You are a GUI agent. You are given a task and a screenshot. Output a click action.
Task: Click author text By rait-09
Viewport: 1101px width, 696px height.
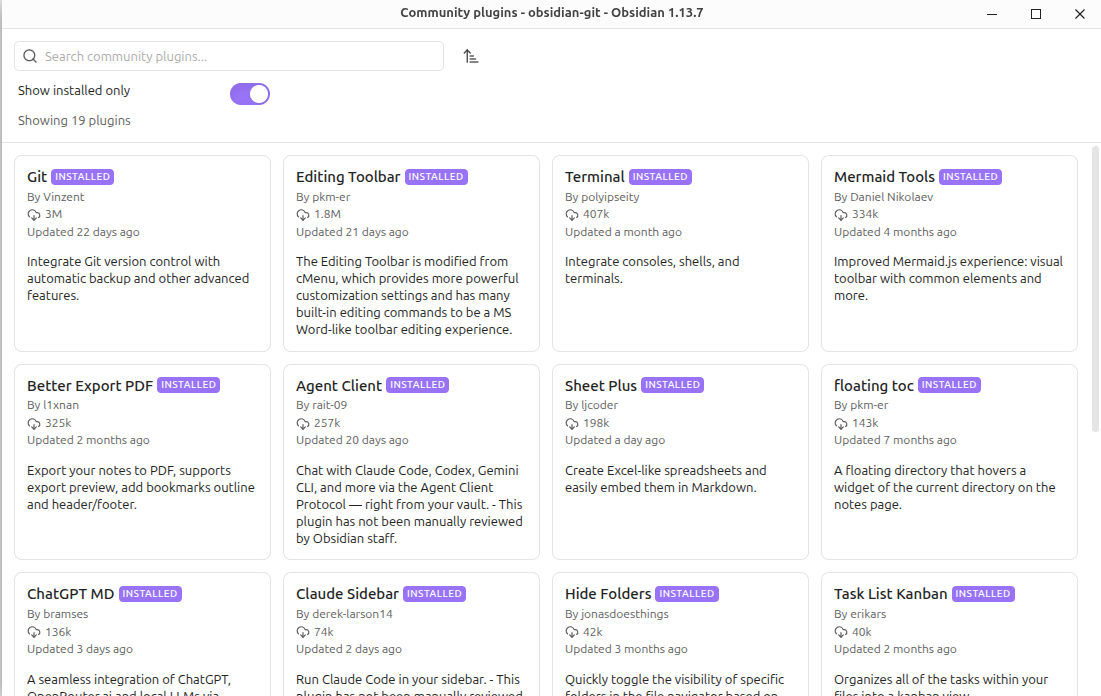[x=322, y=405]
